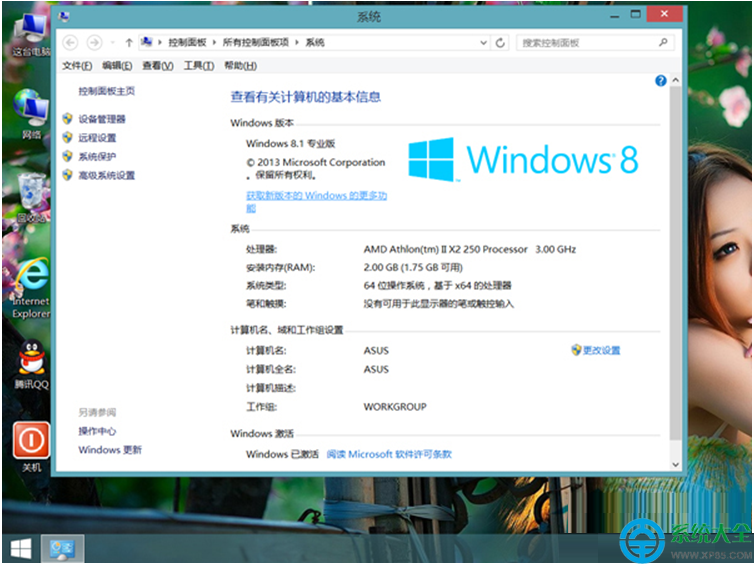
Task: Open Internet Explorer desktop icon
Action: (x=31, y=289)
